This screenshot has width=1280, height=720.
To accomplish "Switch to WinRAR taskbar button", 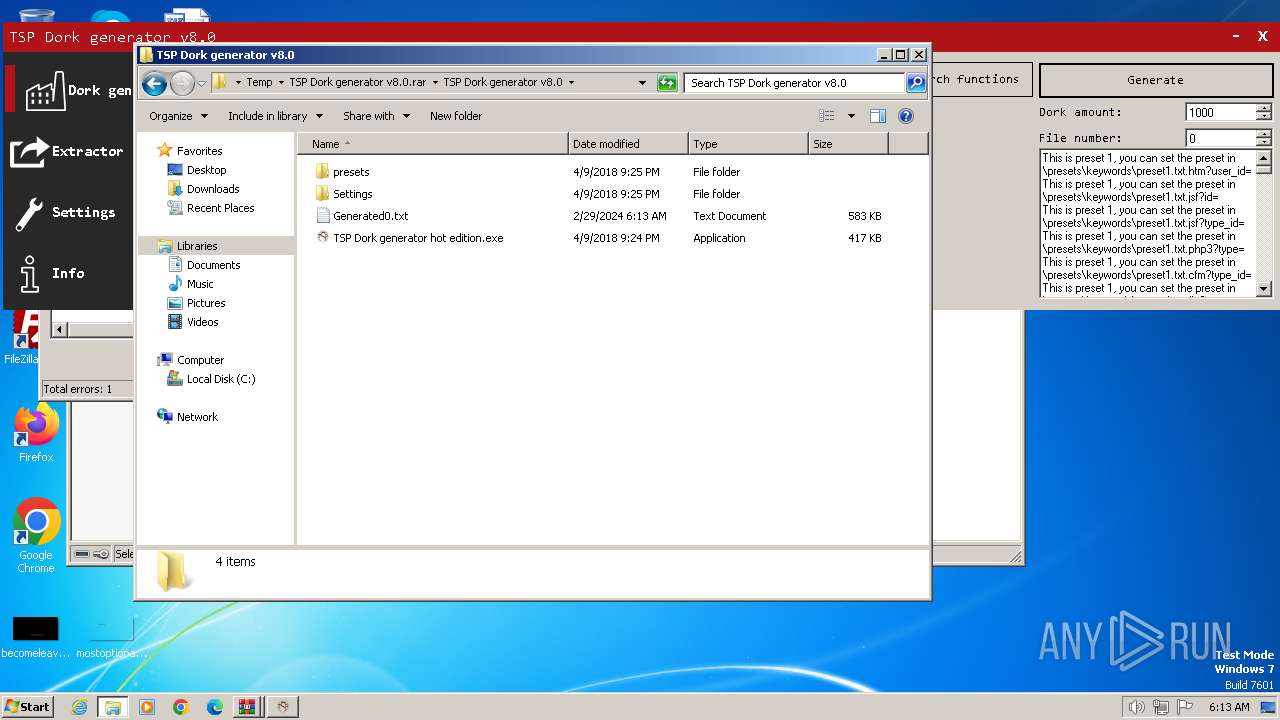I will 246,707.
